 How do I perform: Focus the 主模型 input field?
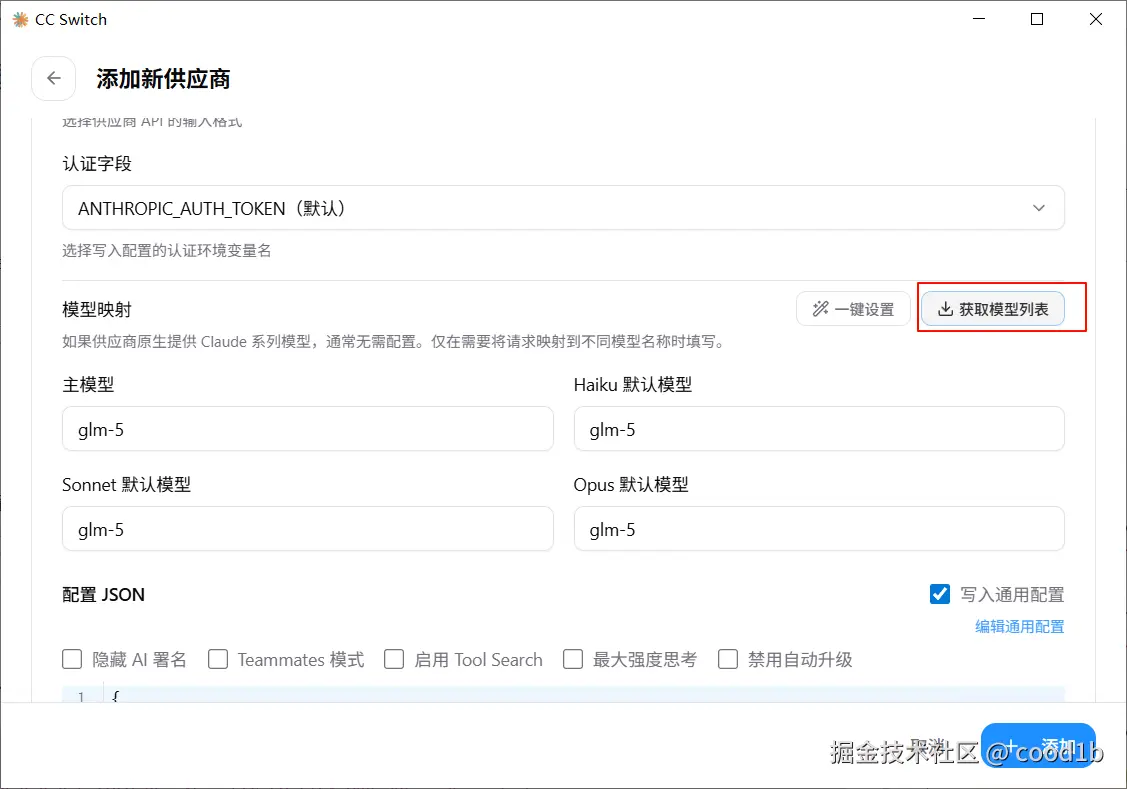pyautogui.click(x=308, y=429)
